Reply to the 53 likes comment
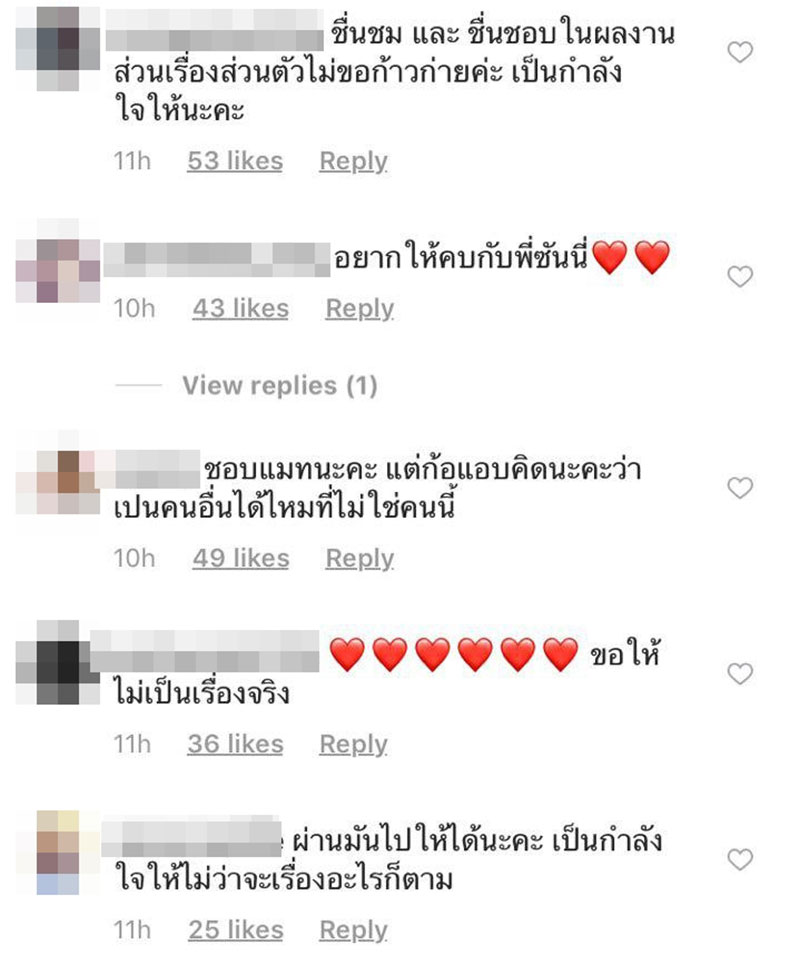Viewport: 800px width, 974px height. [353, 162]
